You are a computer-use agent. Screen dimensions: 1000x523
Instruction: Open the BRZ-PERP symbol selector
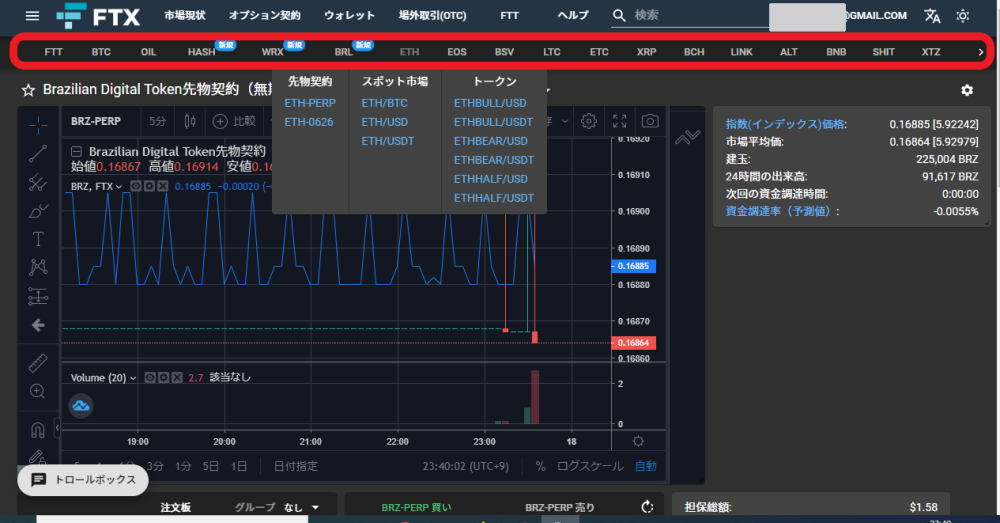pyautogui.click(x=96, y=121)
